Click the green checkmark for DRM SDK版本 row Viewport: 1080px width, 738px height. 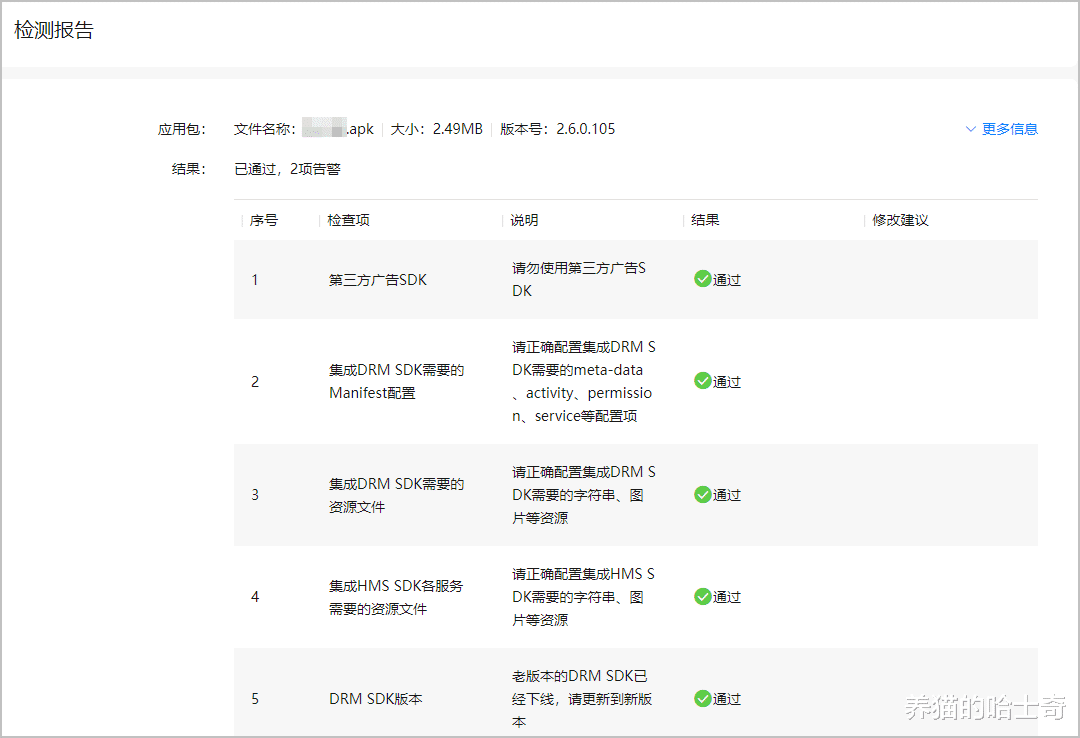[x=702, y=698]
